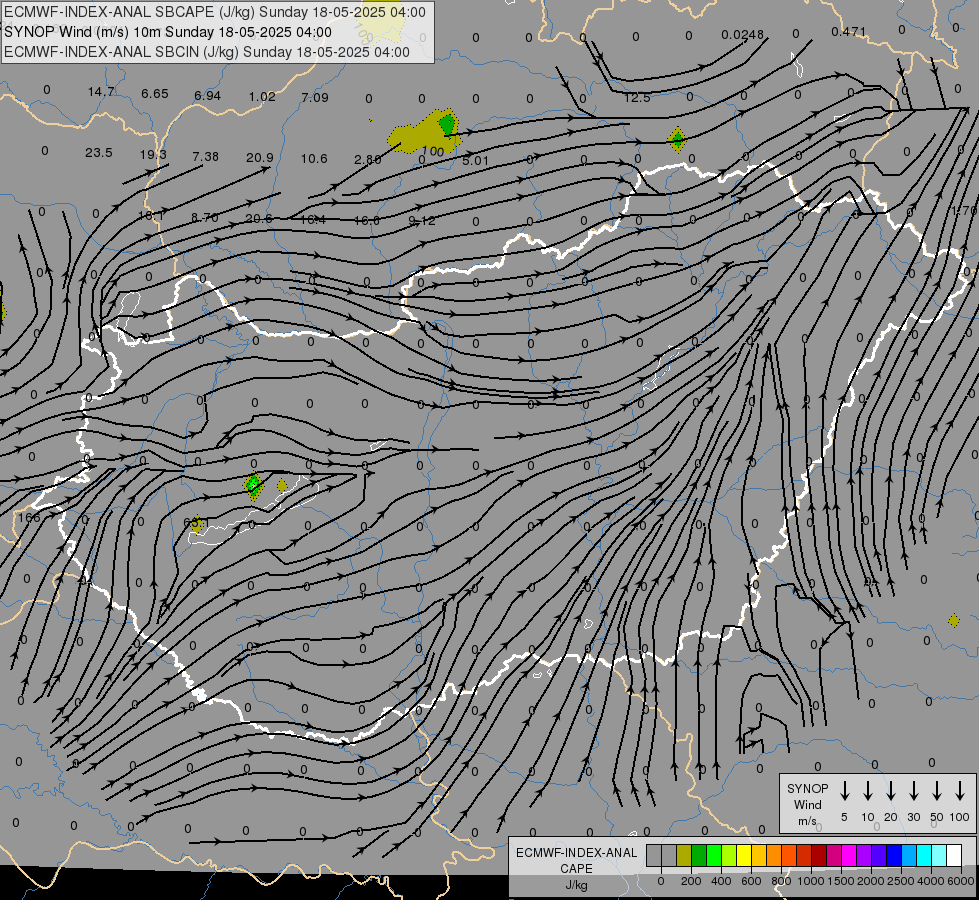Click the 12.5 CAPE value
The width and height of the screenshot is (979, 900).
coord(637,98)
